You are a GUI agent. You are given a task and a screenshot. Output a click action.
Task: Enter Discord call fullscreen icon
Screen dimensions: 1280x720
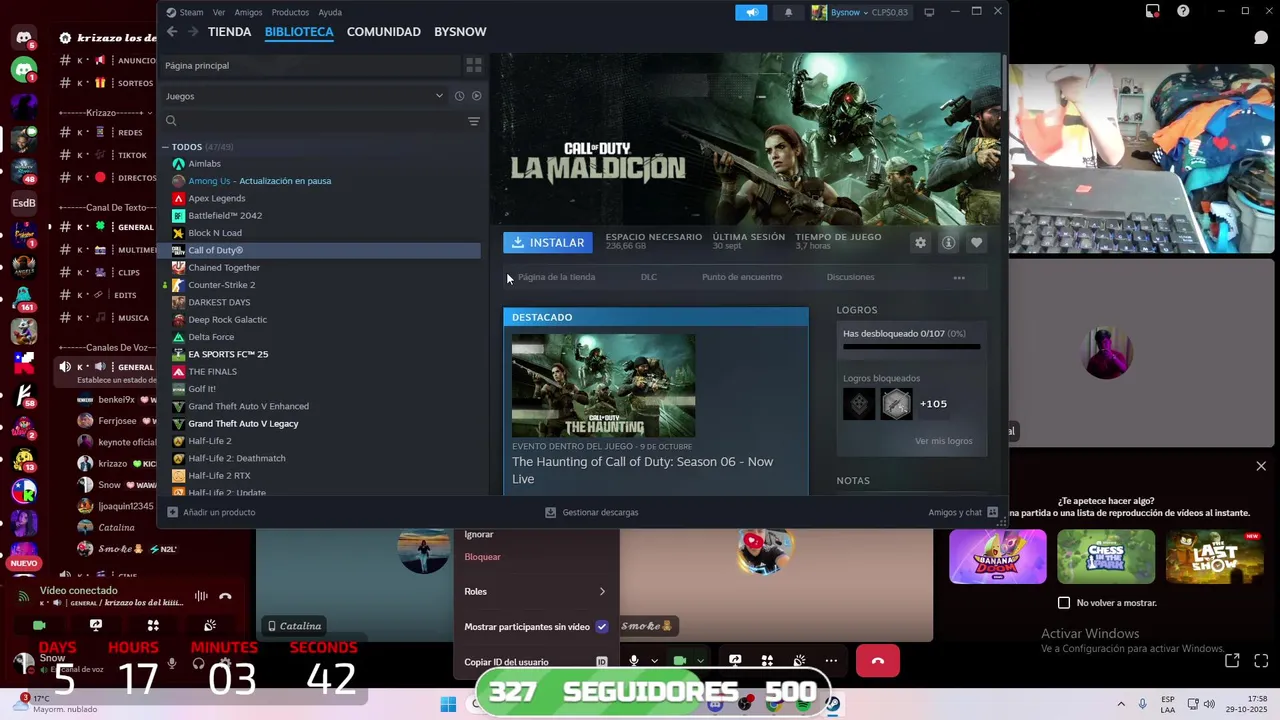pyautogui.click(x=1261, y=660)
